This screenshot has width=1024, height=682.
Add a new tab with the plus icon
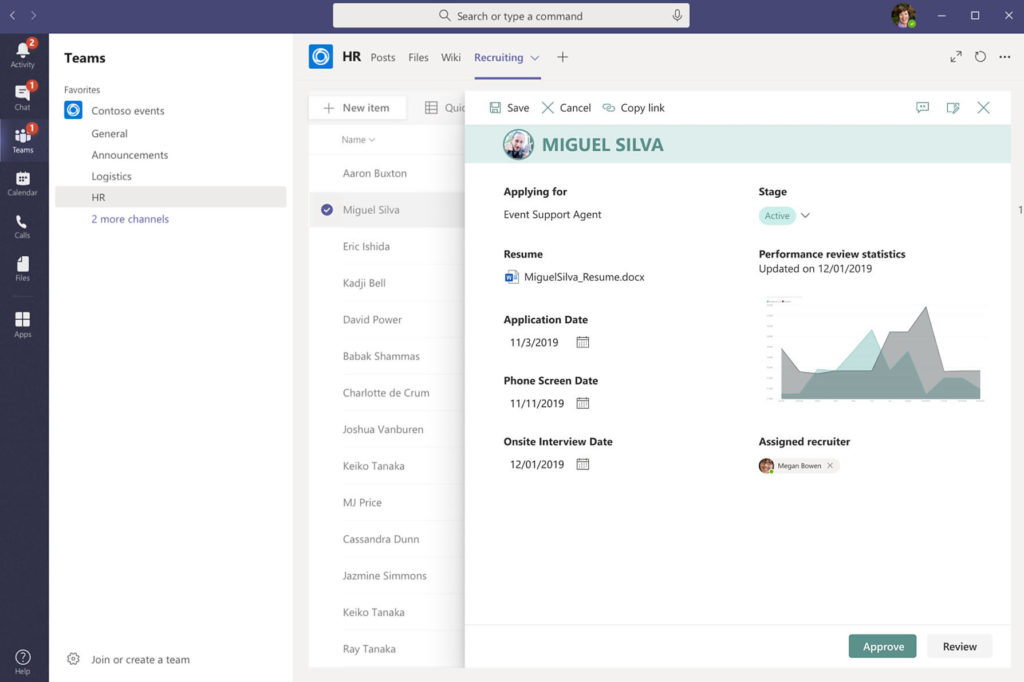562,57
